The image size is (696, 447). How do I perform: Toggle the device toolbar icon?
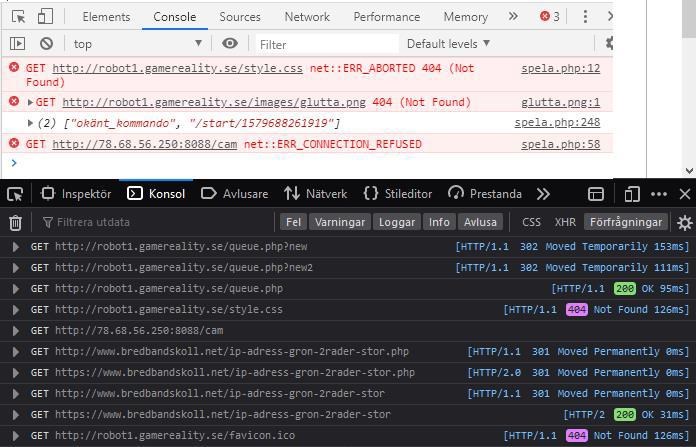coord(46,17)
